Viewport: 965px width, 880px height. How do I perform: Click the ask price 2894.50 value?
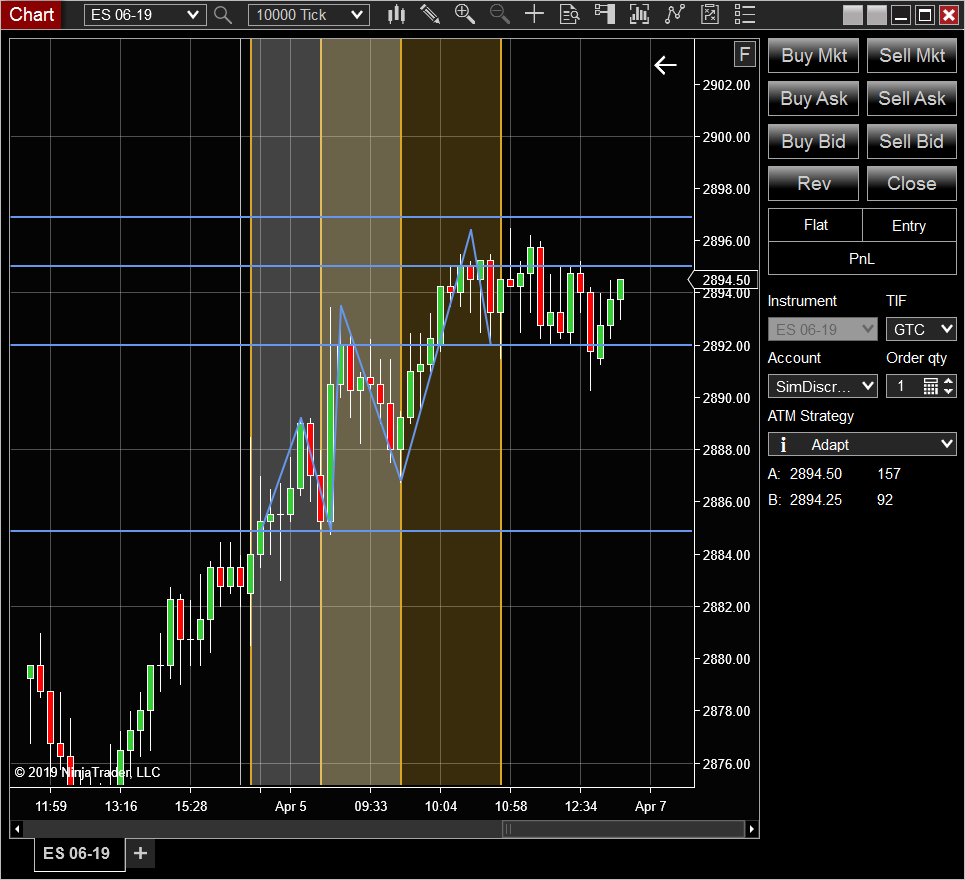pyautogui.click(x=815, y=474)
